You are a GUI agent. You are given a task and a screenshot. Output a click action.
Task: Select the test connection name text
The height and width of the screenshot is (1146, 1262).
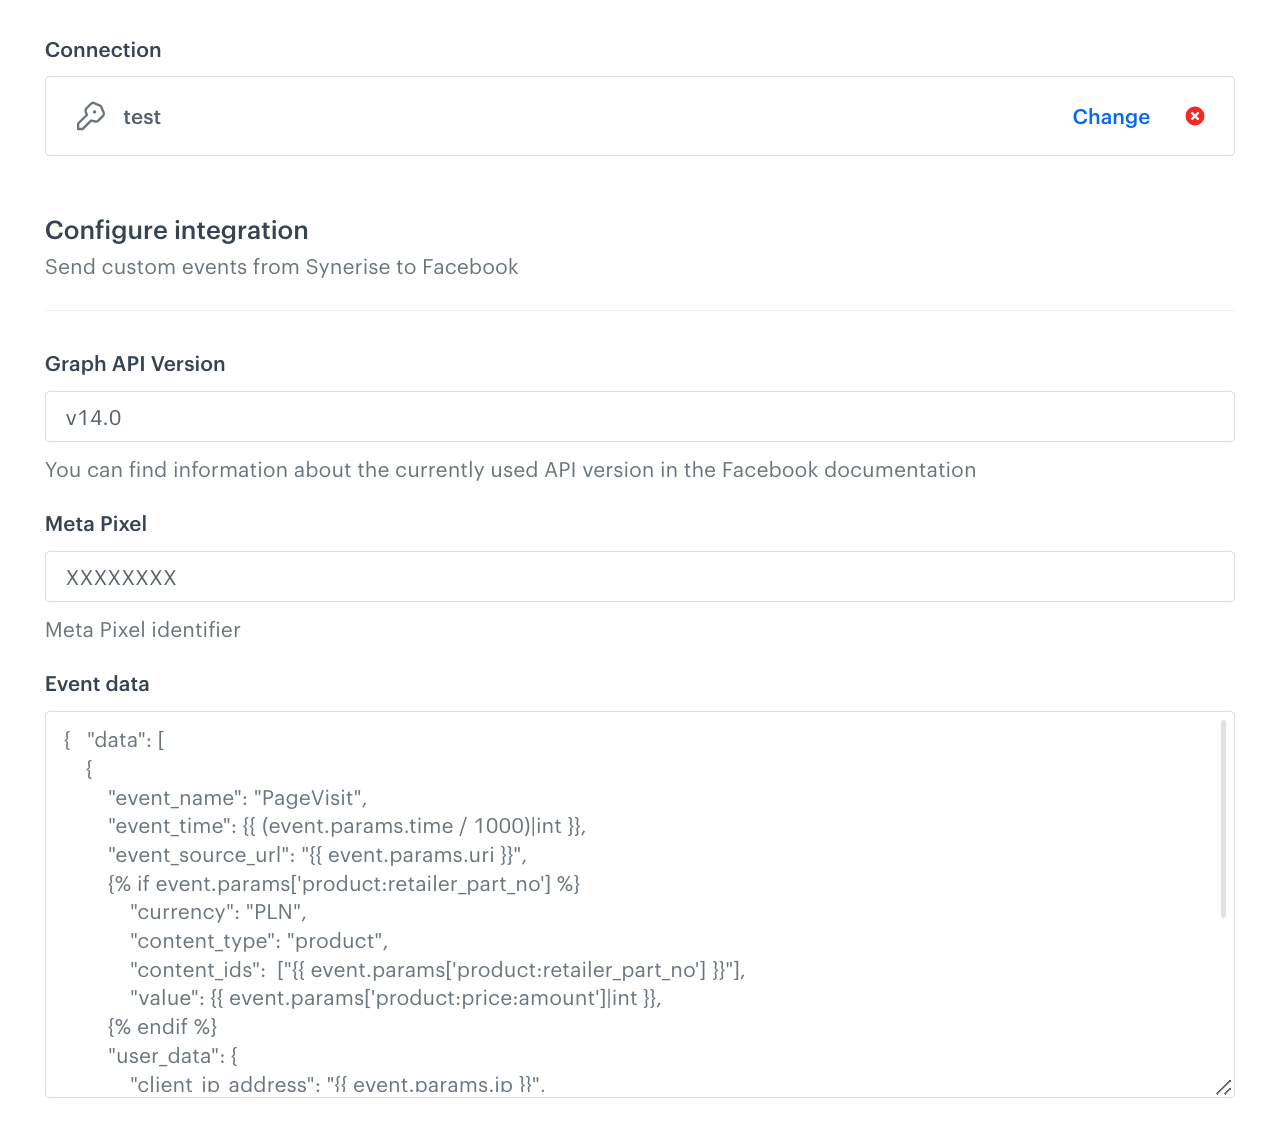click(141, 117)
